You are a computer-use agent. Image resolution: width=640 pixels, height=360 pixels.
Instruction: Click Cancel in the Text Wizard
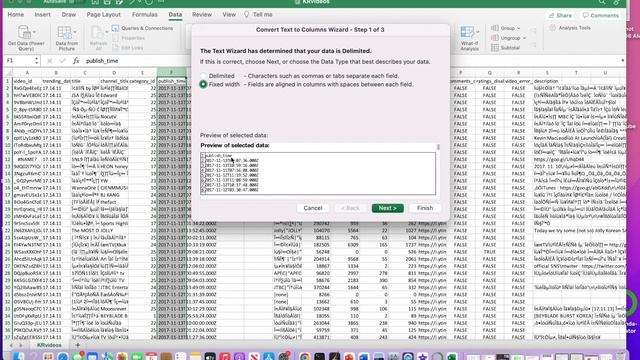(313, 208)
